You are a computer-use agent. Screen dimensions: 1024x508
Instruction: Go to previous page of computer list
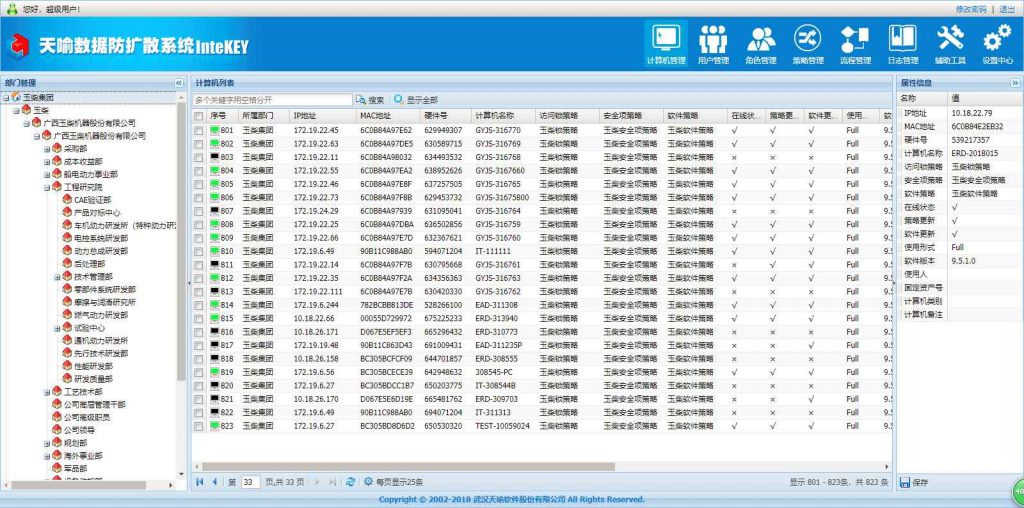click(x=214, y=482)
